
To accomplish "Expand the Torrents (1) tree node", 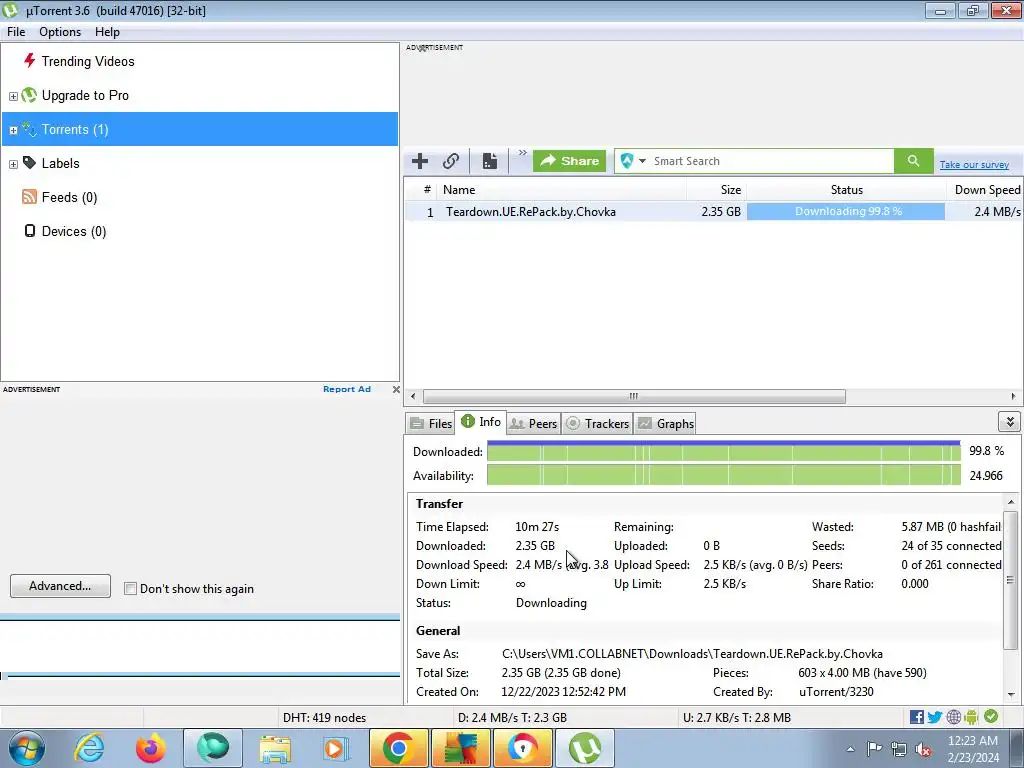I will tap(13, 130).
